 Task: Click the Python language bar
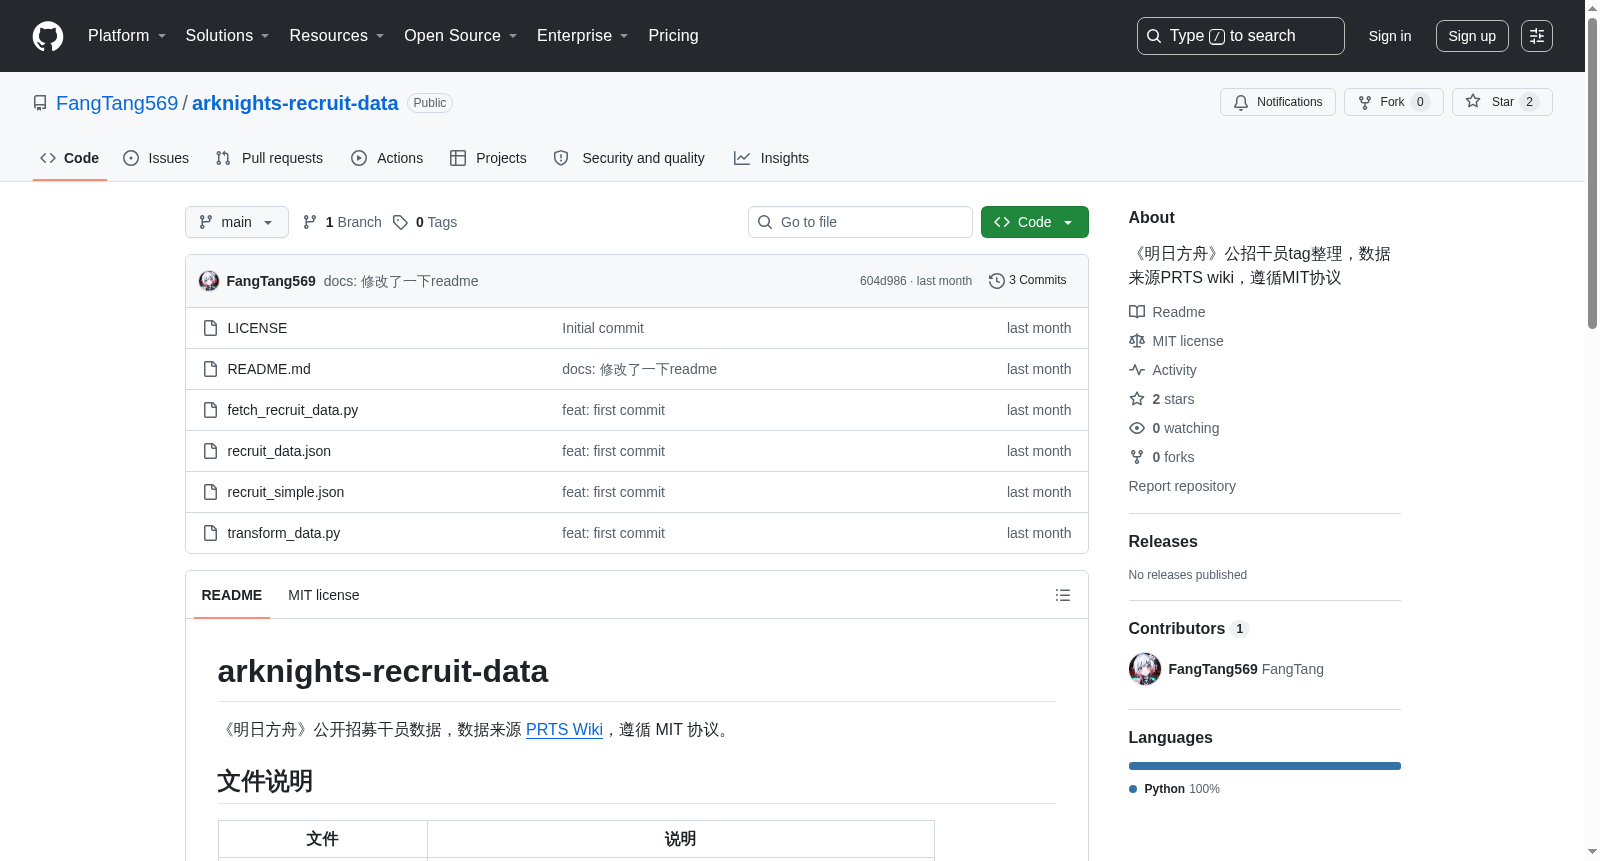click(1265, 766)
